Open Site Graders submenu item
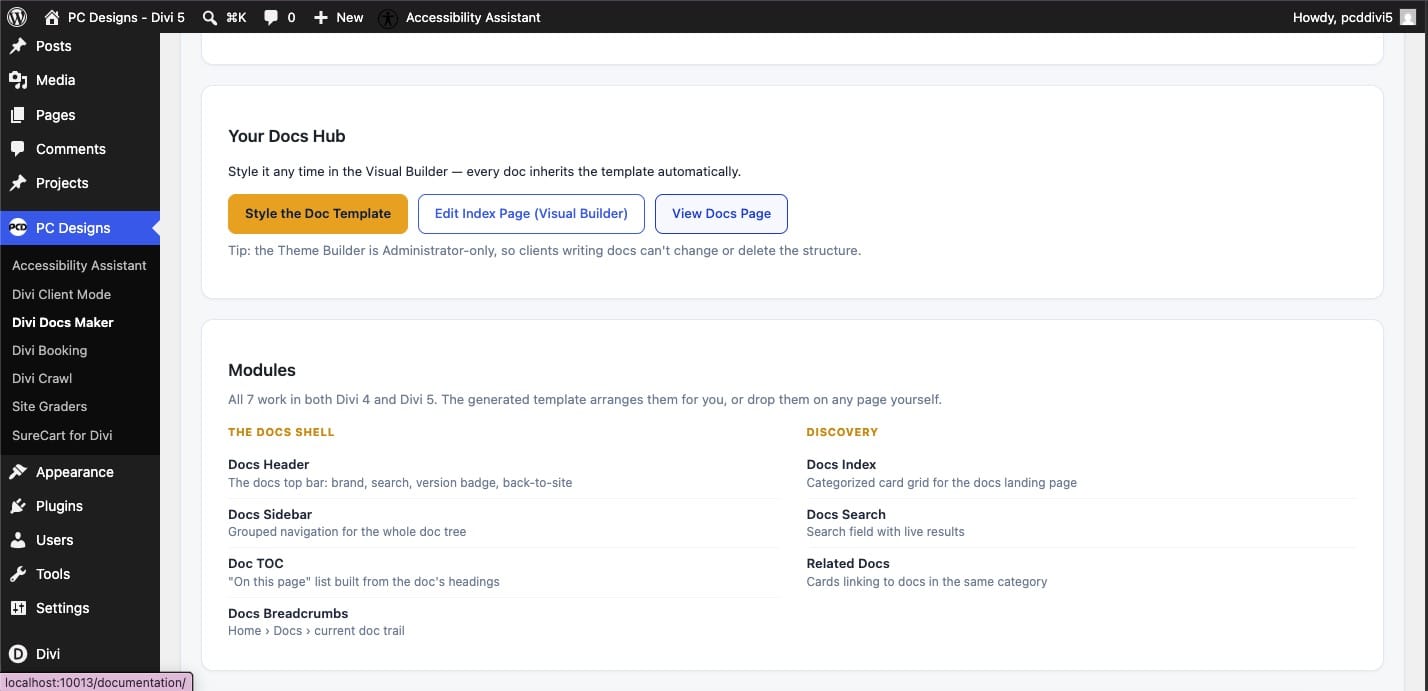 (49, 406)
